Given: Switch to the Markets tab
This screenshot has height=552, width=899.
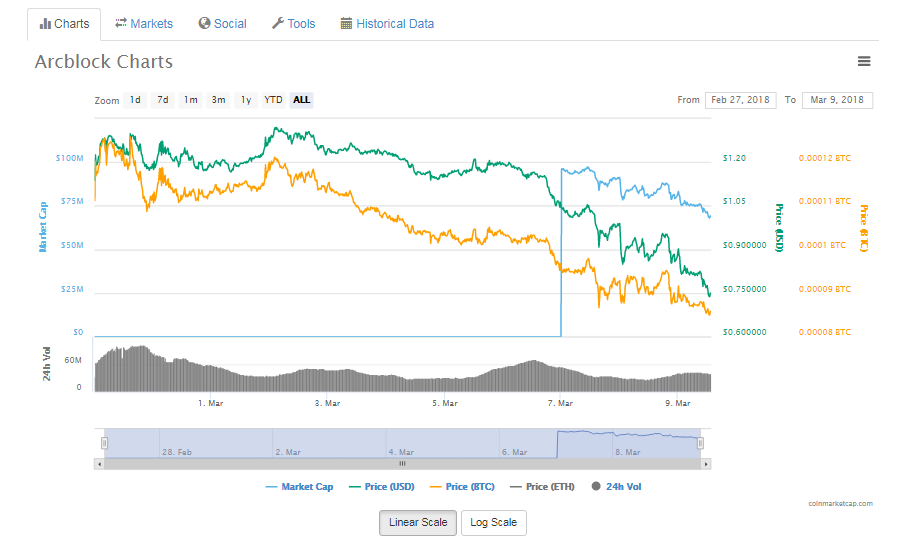Looking at the screenshot, I should tap(144, 24).
